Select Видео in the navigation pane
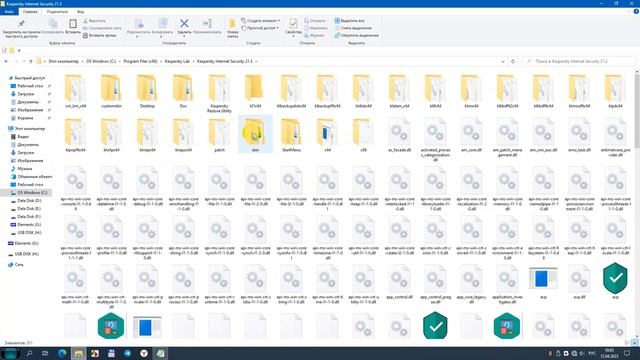This screenshot has width=640, height=360. [x=23, y=137]
